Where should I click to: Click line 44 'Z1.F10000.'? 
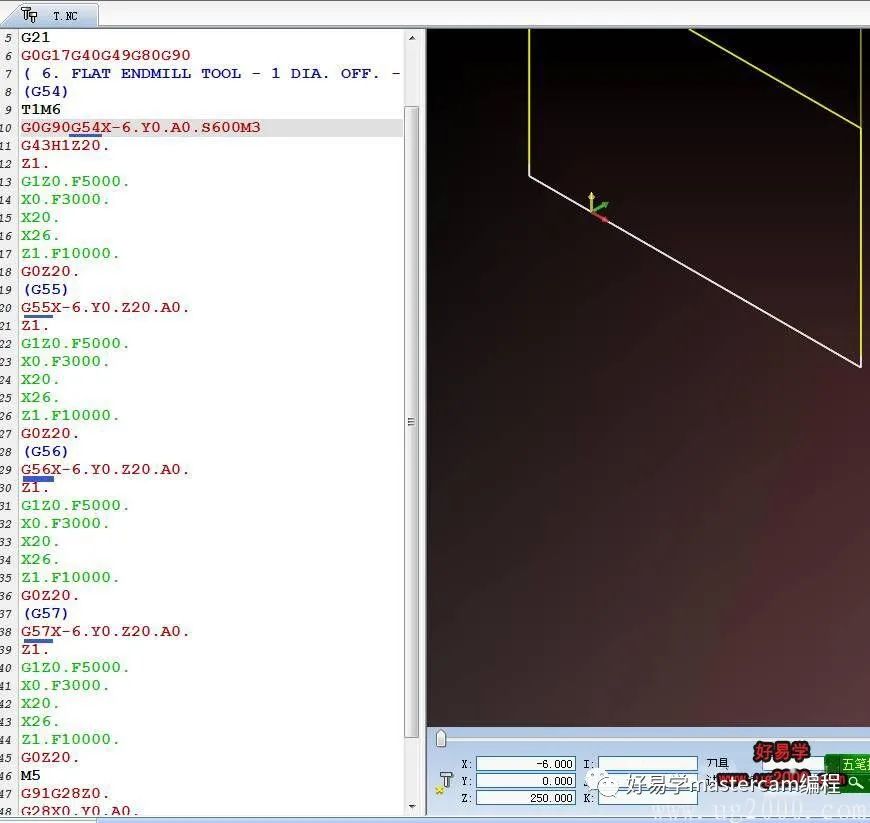pyautogui.click(x=70, y=739)
